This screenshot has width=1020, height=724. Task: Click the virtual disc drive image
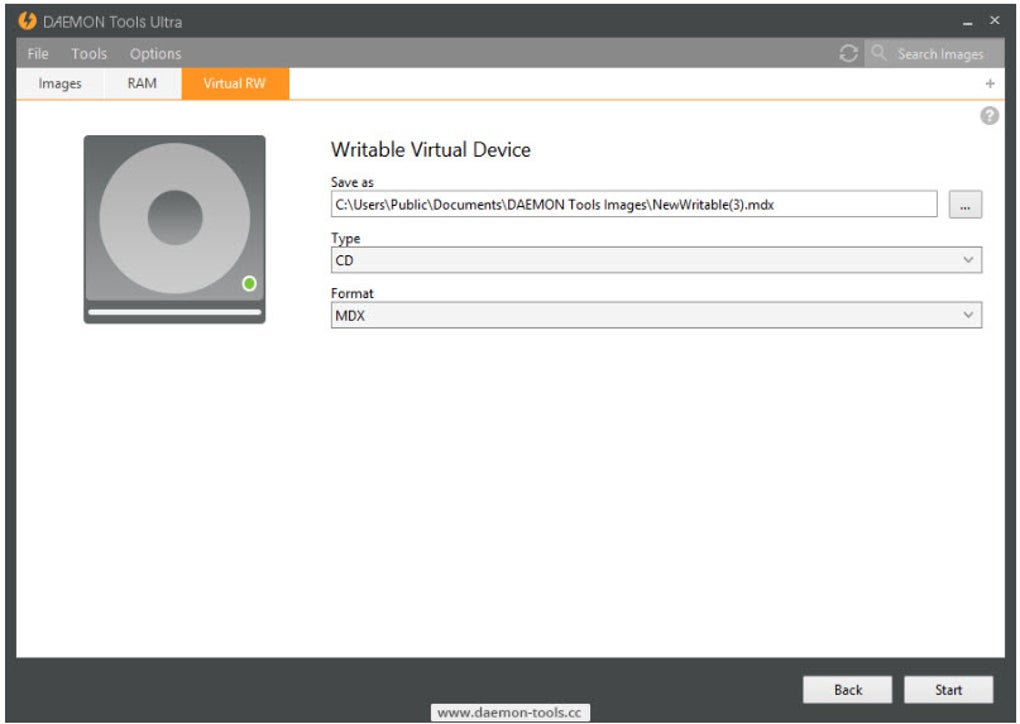174,229
